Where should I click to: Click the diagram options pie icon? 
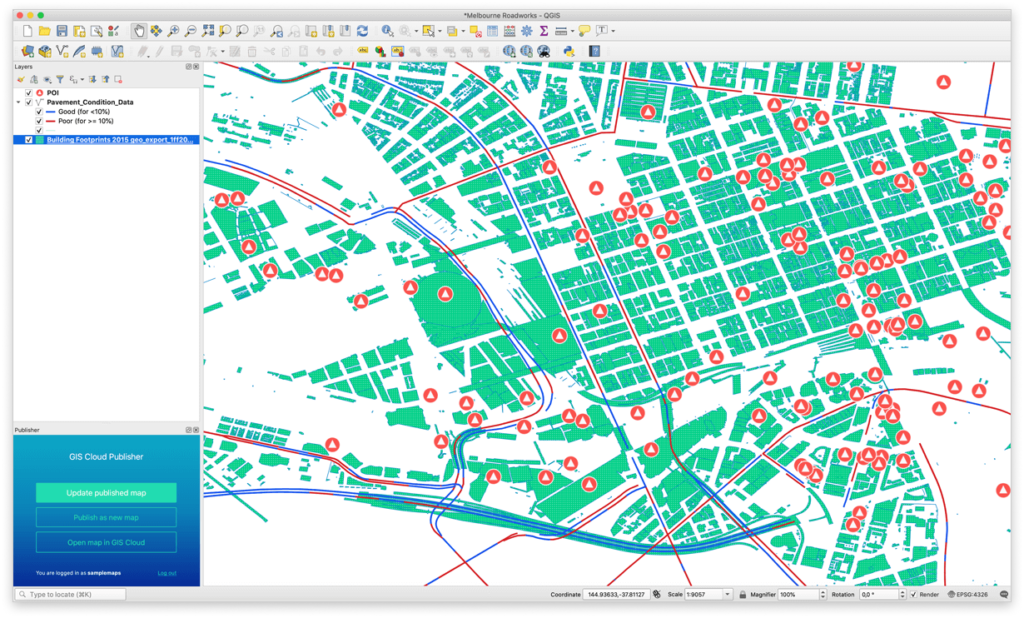pyautogui.click(x=380, y=51)
